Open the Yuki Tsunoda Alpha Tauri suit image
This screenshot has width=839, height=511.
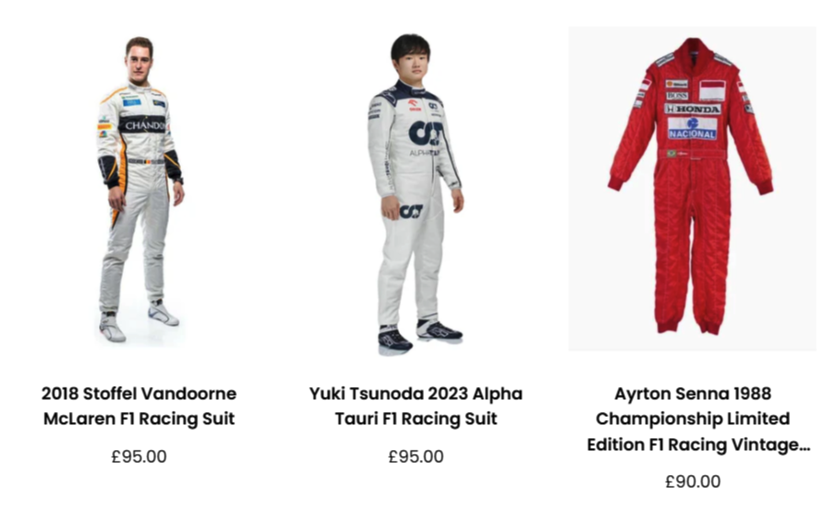pos(416,194)
